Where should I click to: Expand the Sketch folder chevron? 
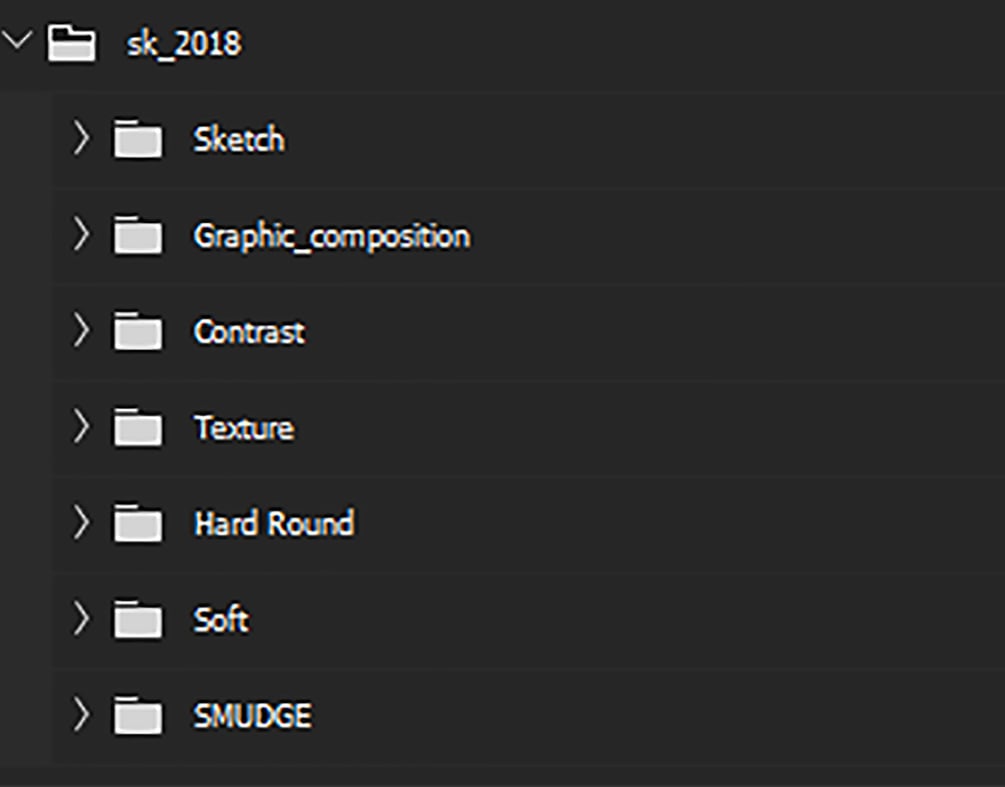click(x=80, y=137)
